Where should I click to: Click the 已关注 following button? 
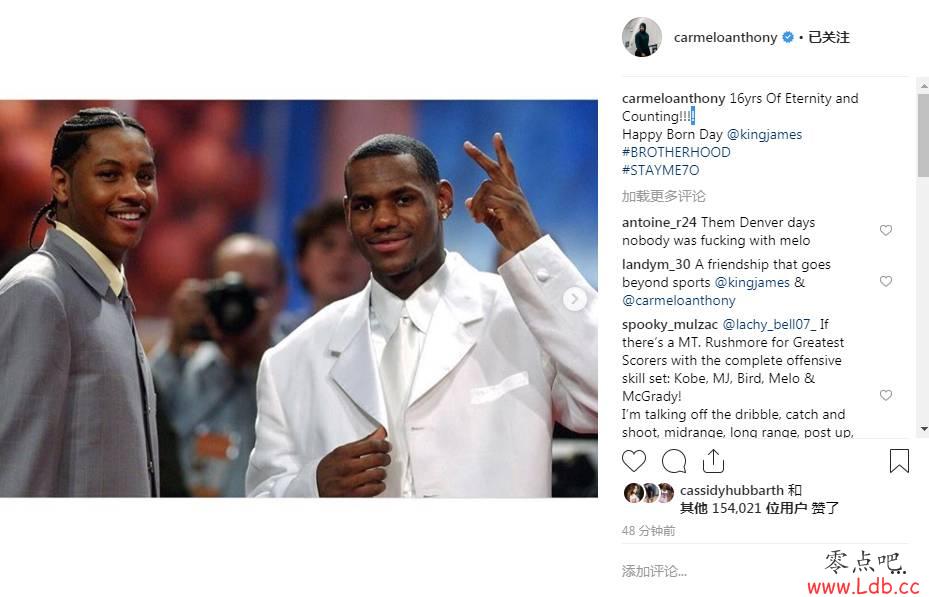click(829, 37)
